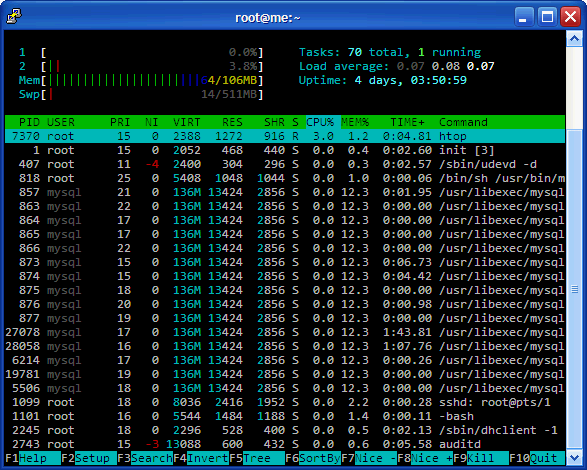Select the /sbin/udevd -d process row
The image size is (587, 470).
(285, 164)
